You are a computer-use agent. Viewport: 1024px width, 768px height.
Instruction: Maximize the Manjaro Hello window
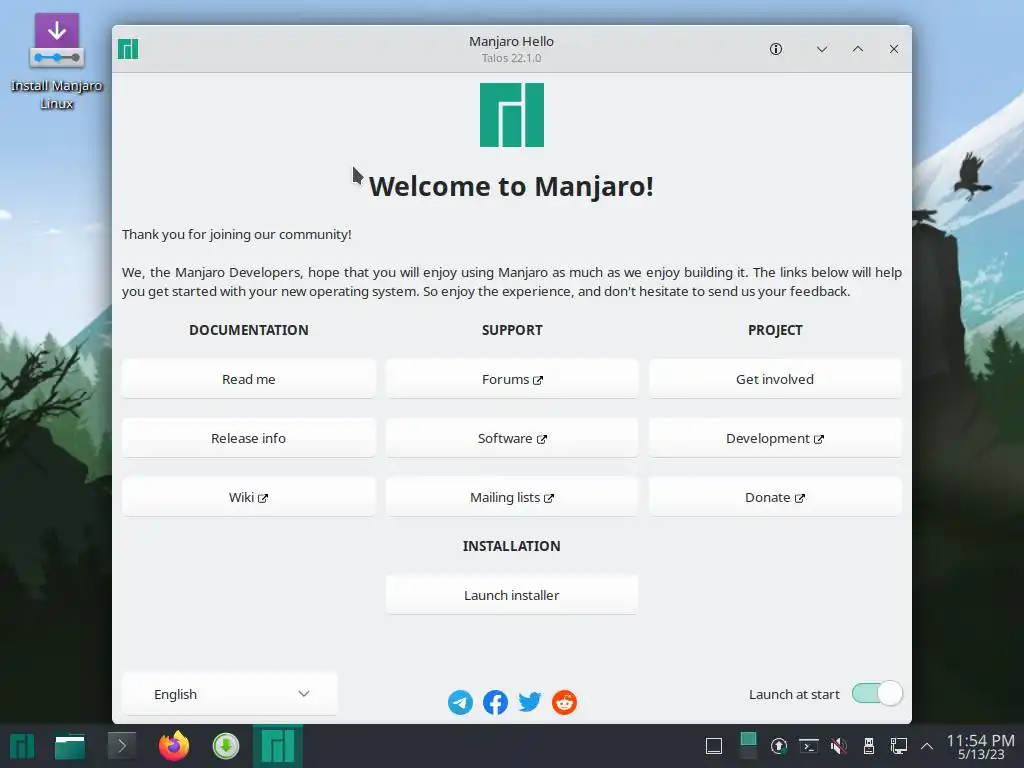pyautogui.click(x=857, y=49)
